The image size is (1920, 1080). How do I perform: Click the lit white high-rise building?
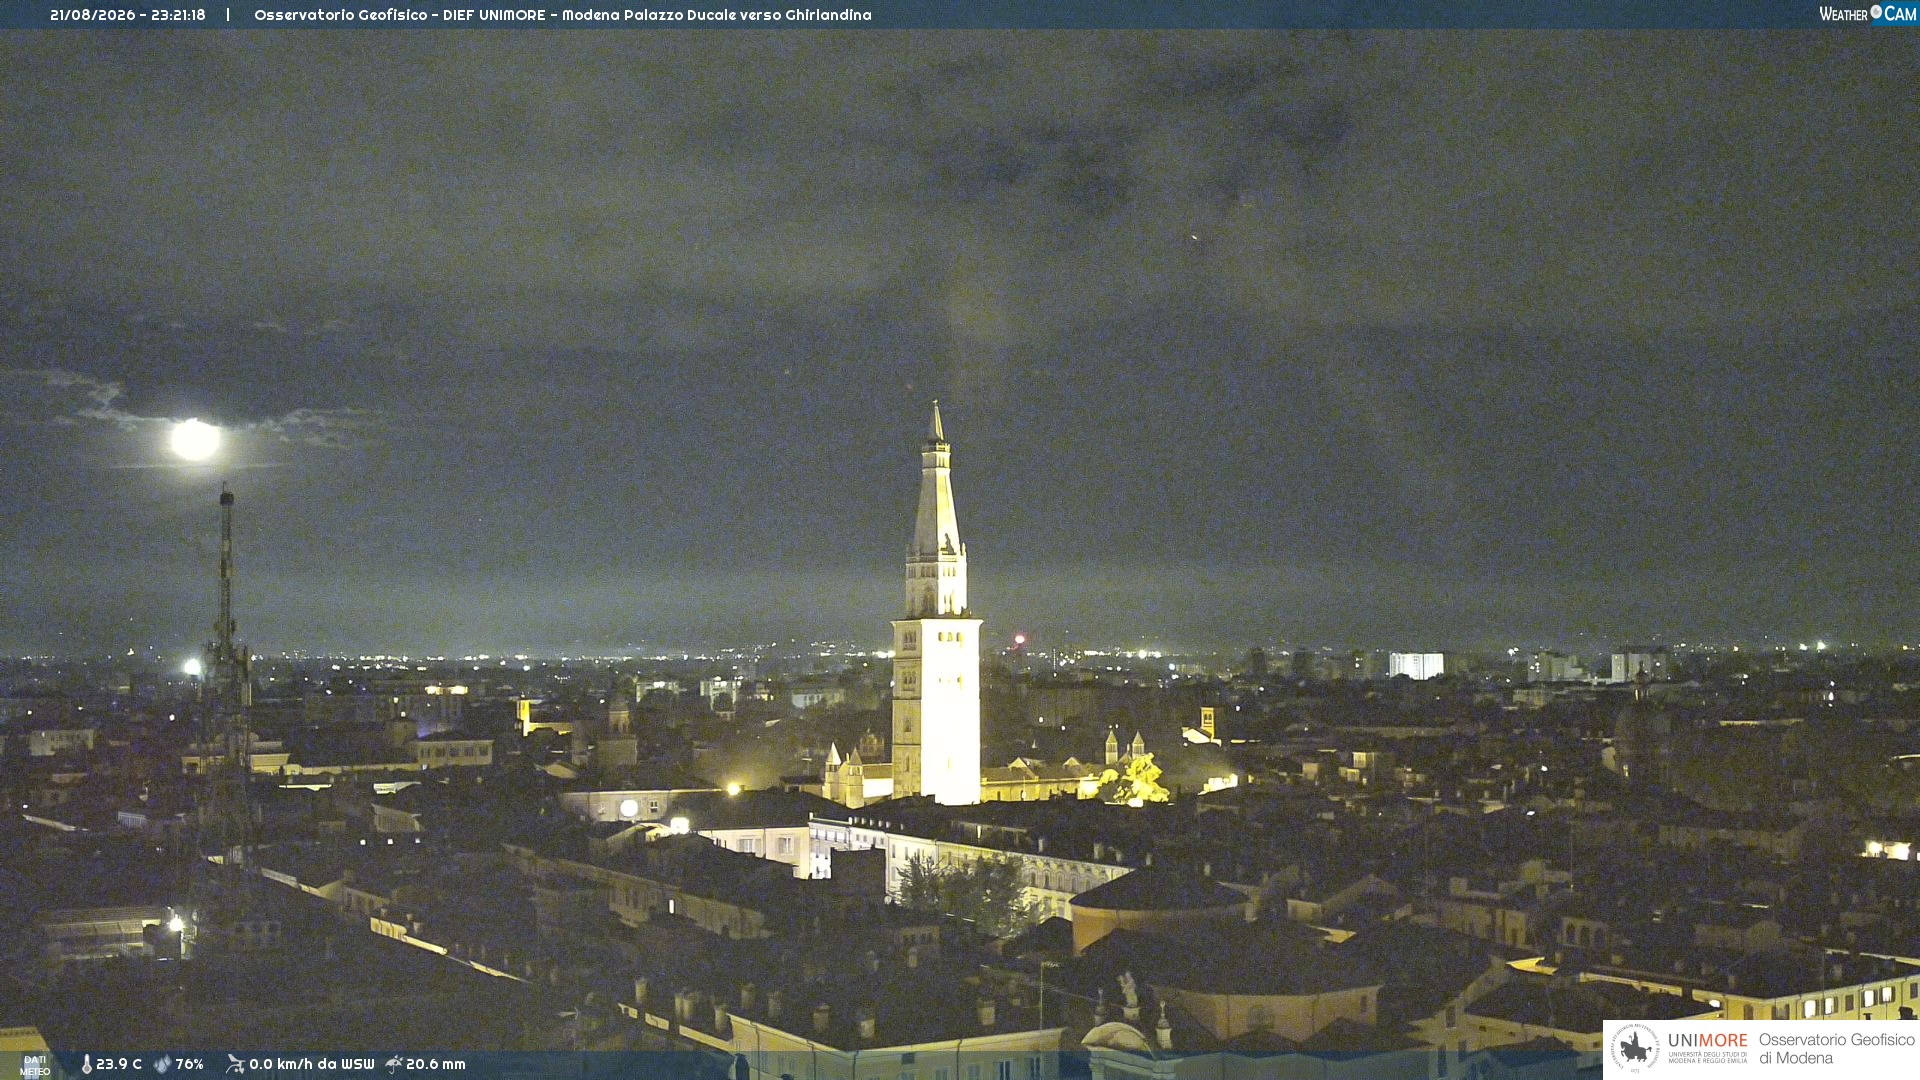pyautogui.click(x=1416, y=665)
